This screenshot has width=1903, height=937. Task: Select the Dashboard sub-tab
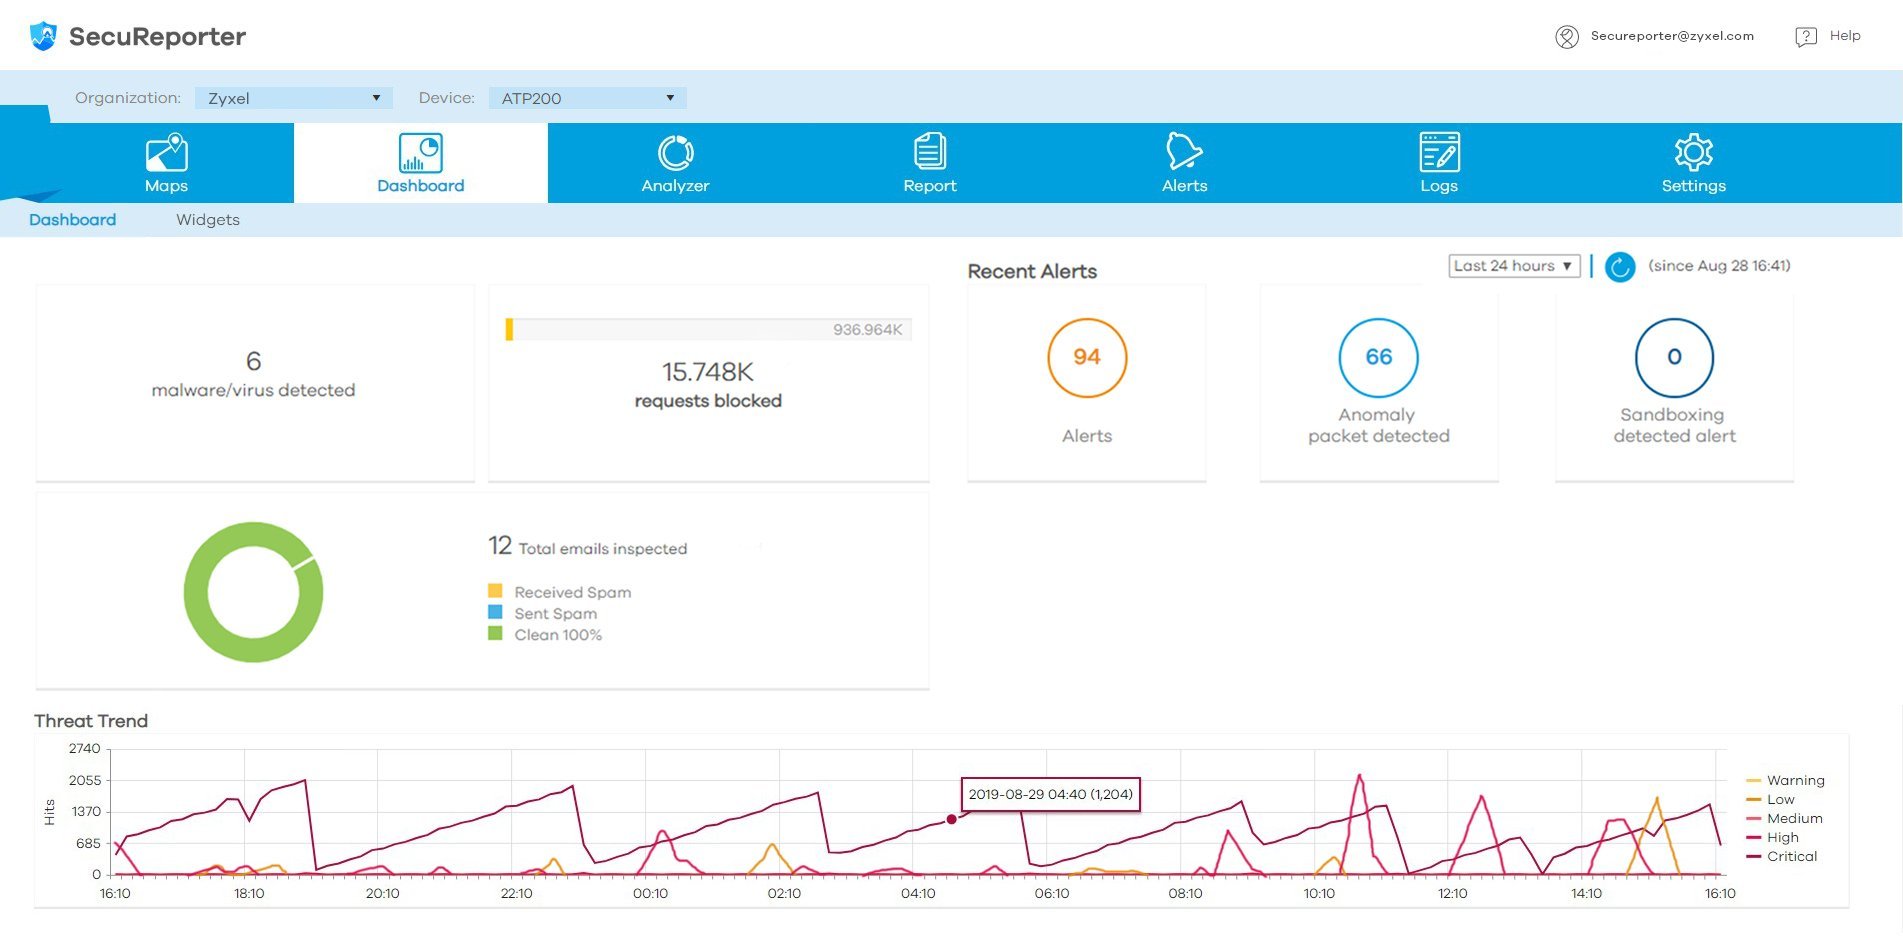[72, 220]
